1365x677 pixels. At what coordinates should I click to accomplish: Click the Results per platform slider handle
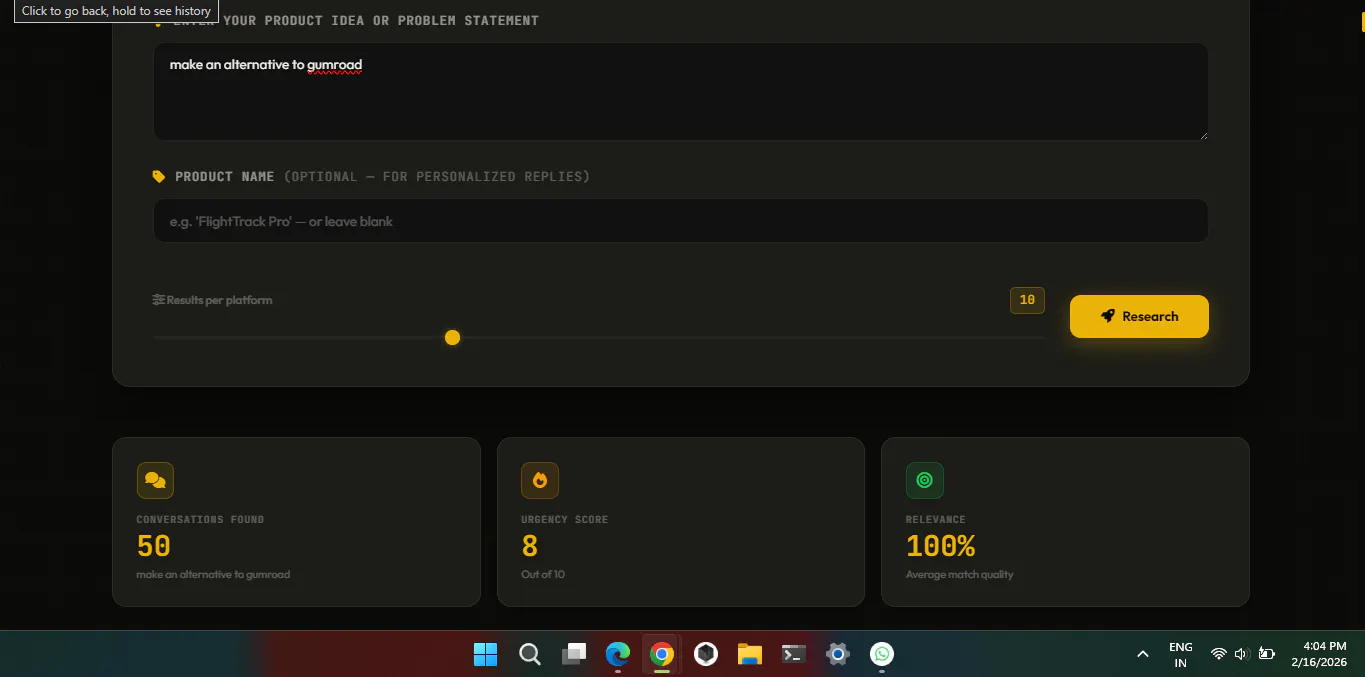tap(452, 338)
